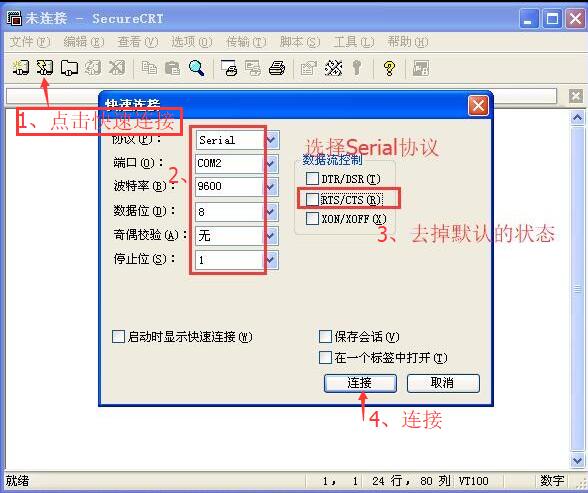Open Quick Connect from the toolbar
Image resolution: width=588 pixels, height=493 pixels.
pyautogui.click(x=45, y=68)
